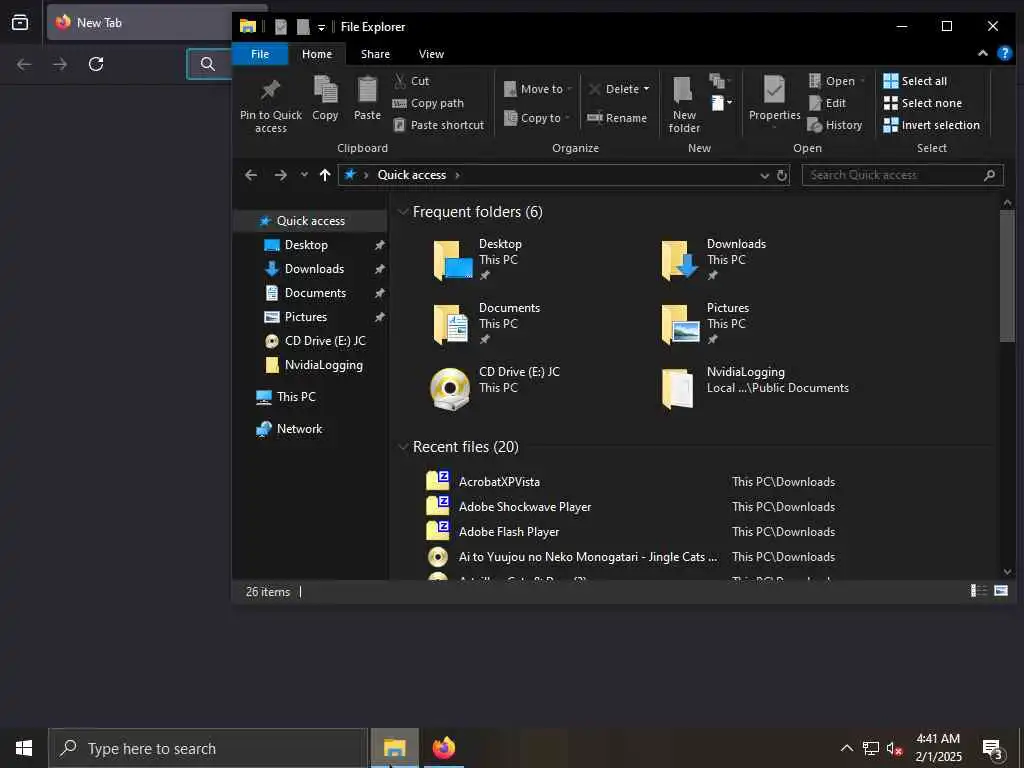Open recent locations dropdown
Viewport: 1024px width, 768px height.
(x=304, y=175)
